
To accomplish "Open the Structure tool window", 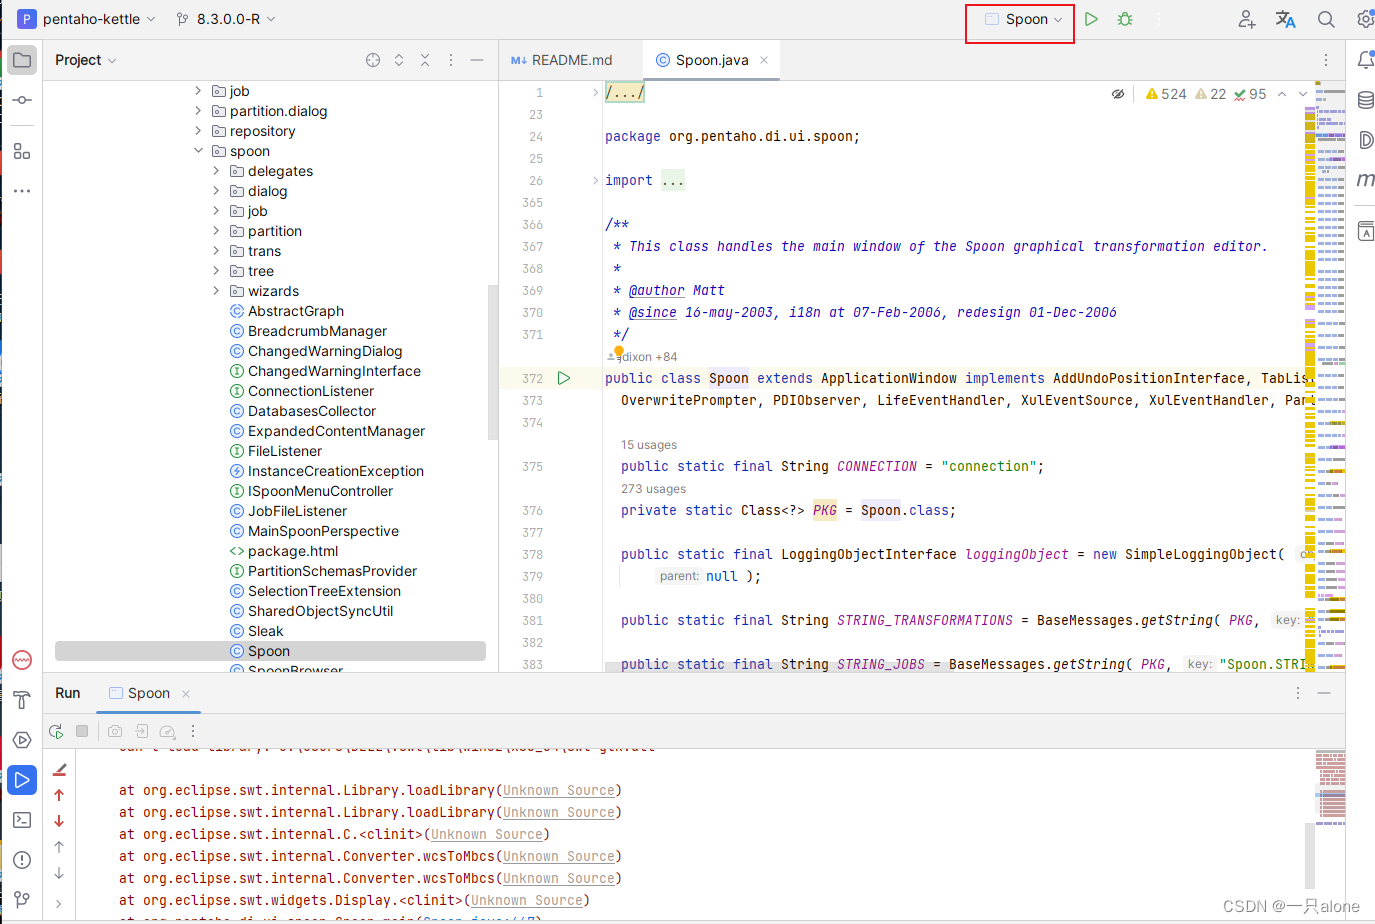I will tap(22, 151).
